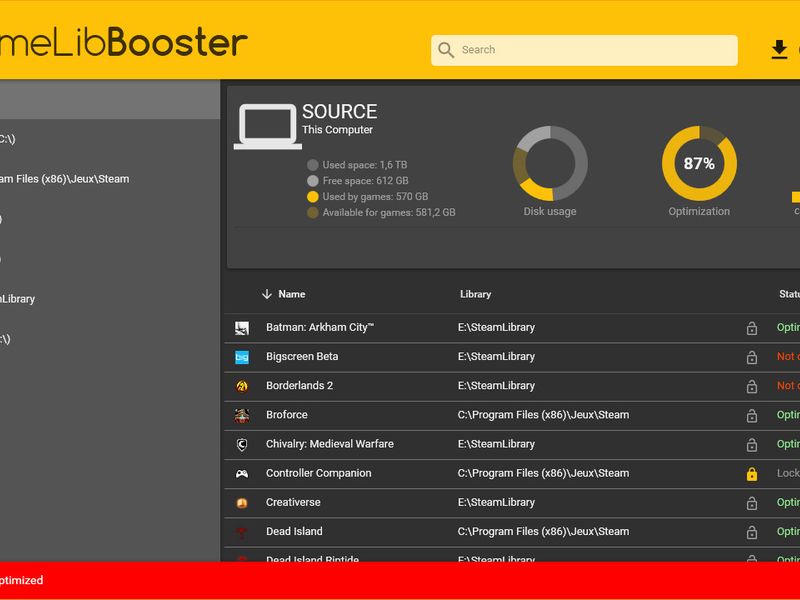Select Bigscreen Beta row name

302,357
